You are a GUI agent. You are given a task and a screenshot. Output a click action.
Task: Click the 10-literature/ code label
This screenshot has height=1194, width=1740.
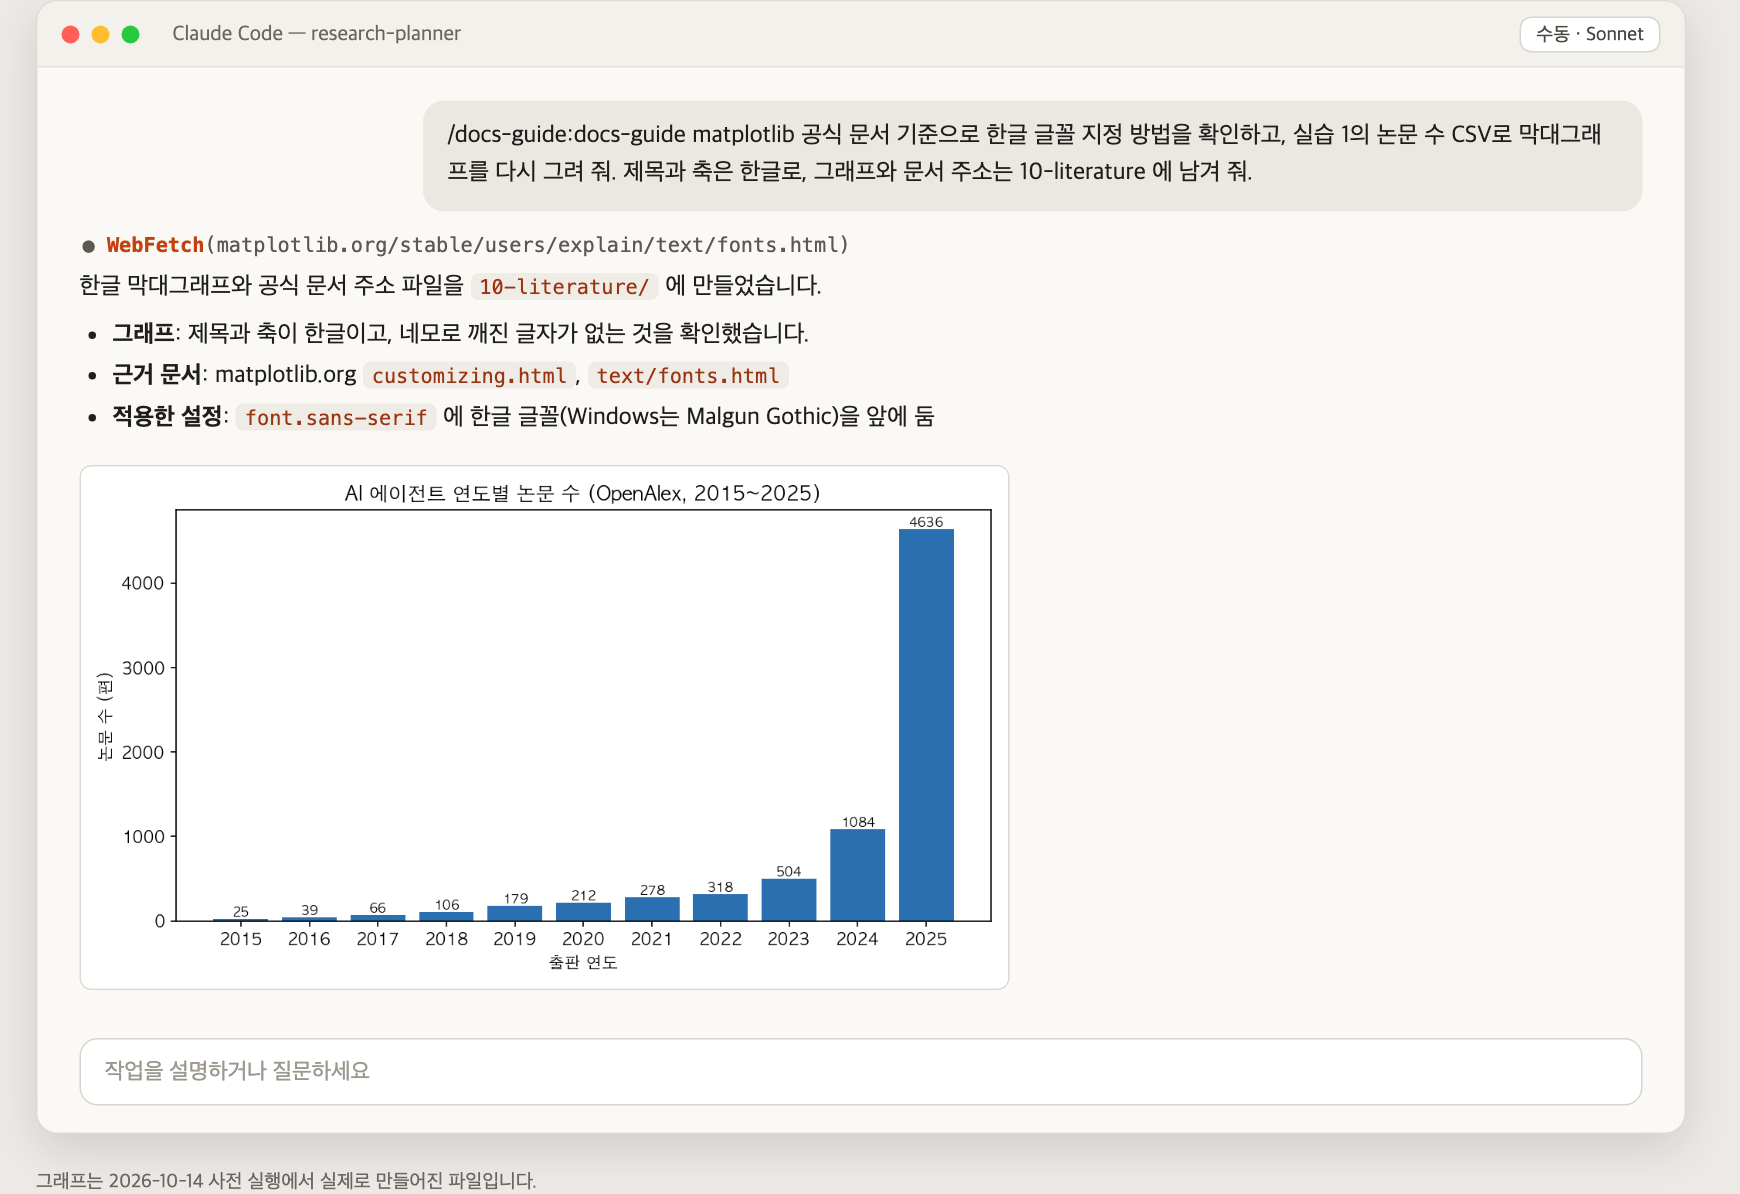point(564,287)
